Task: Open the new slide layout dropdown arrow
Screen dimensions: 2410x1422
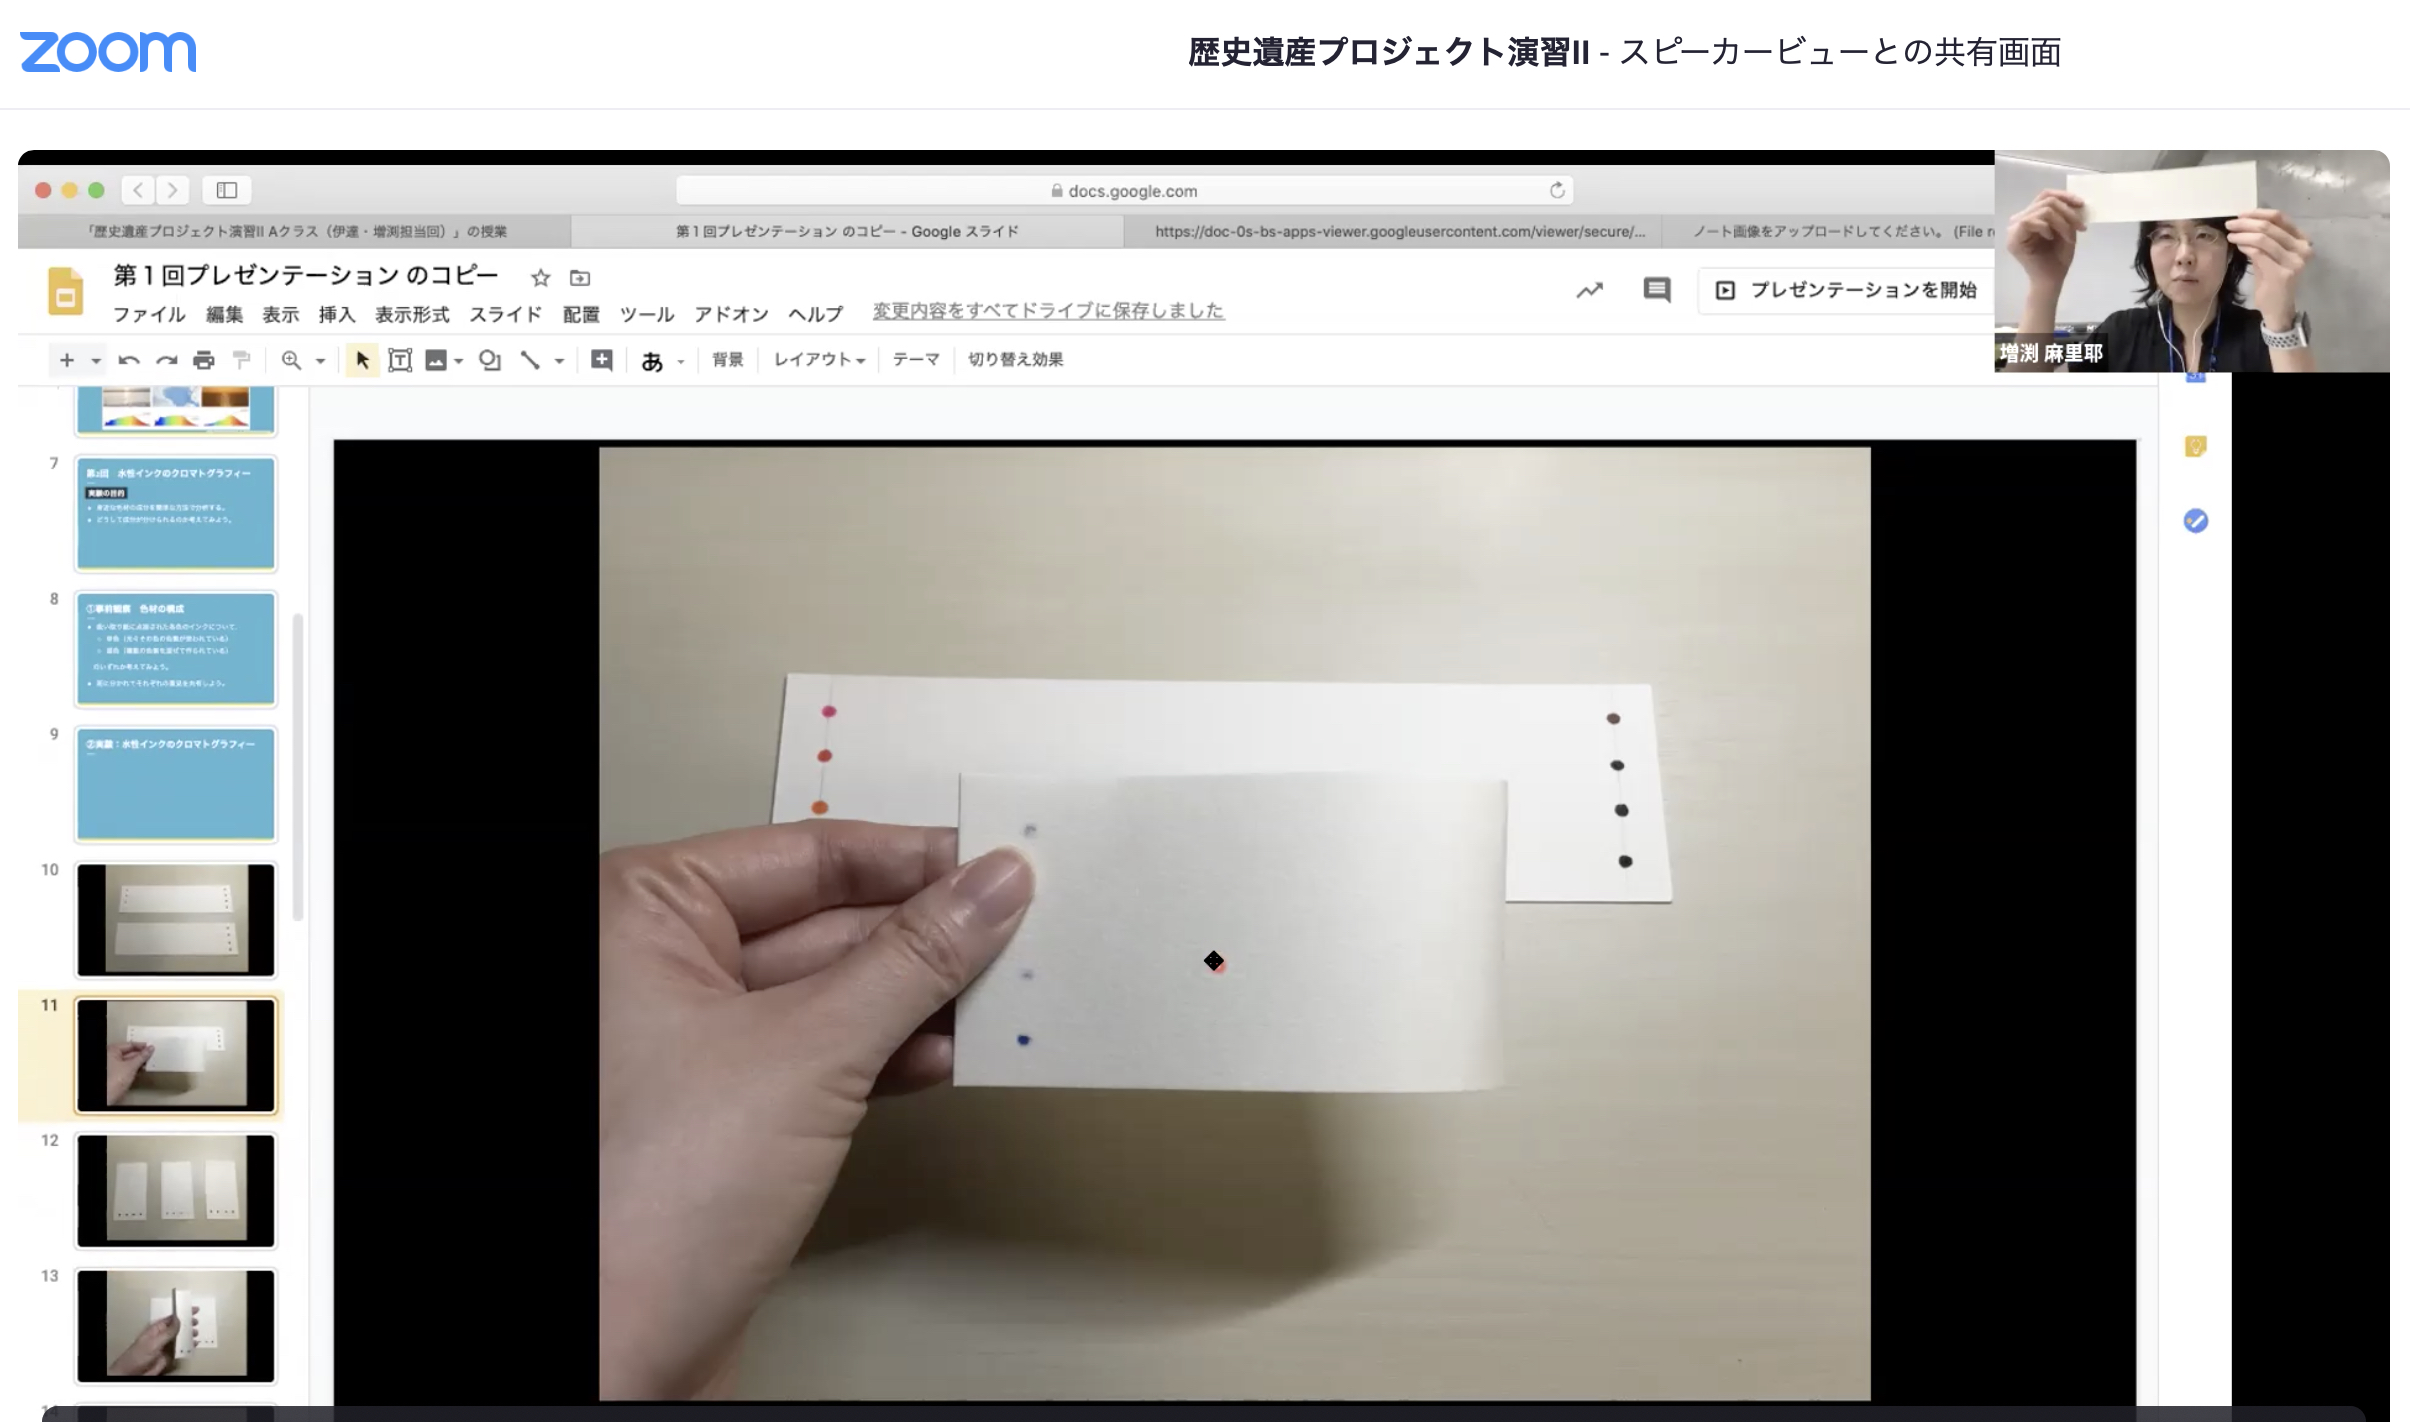Action: [x=96, y=360]
